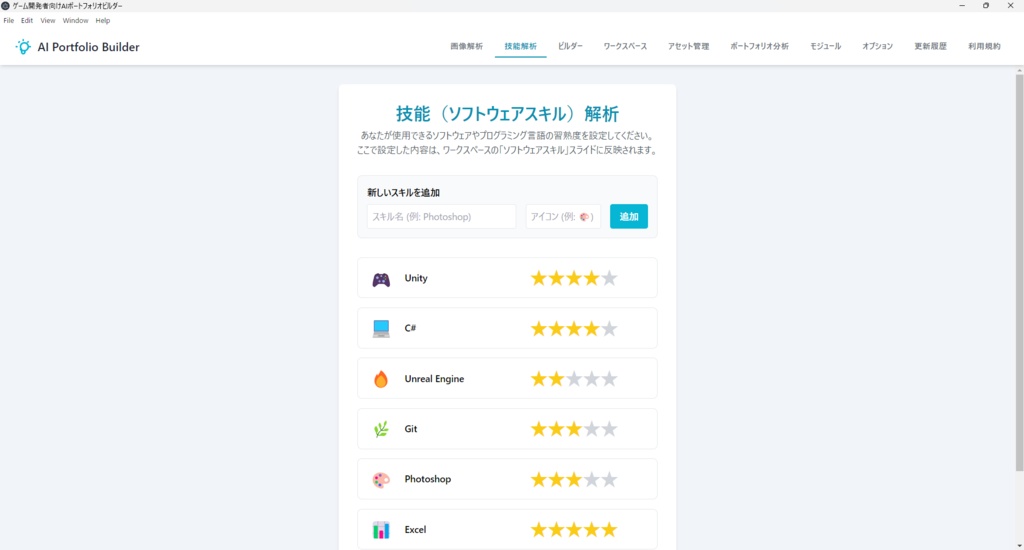
Task: Click the Excel skill name
Action: point(415,530)
